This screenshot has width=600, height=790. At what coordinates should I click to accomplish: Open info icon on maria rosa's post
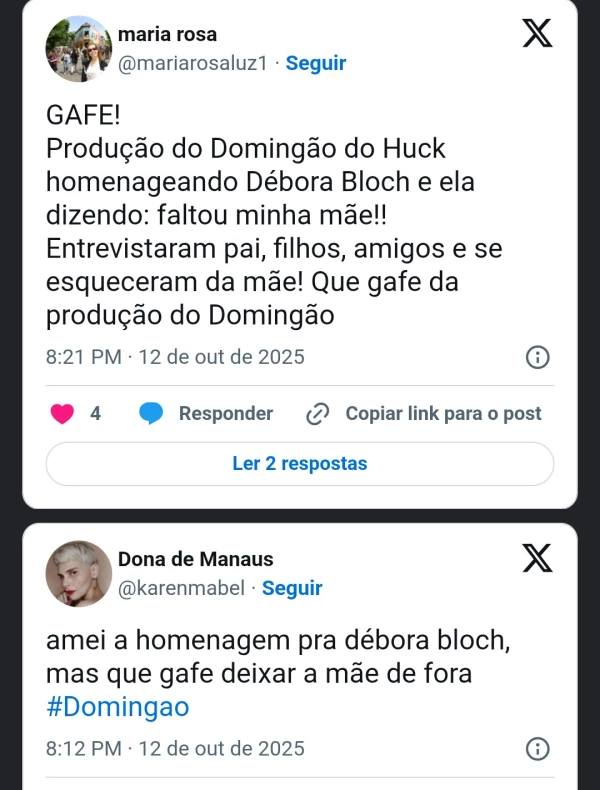click(x=537, y=357)
